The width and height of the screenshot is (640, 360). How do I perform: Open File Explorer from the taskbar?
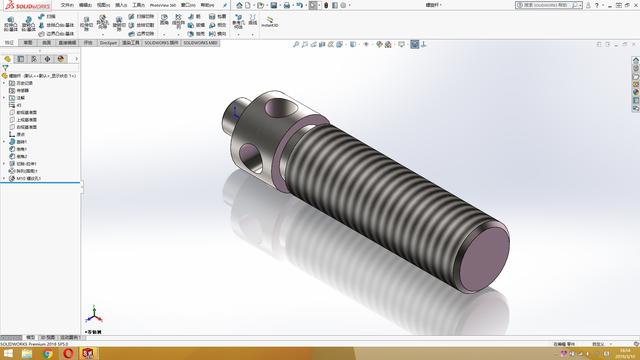pos(27,353)
